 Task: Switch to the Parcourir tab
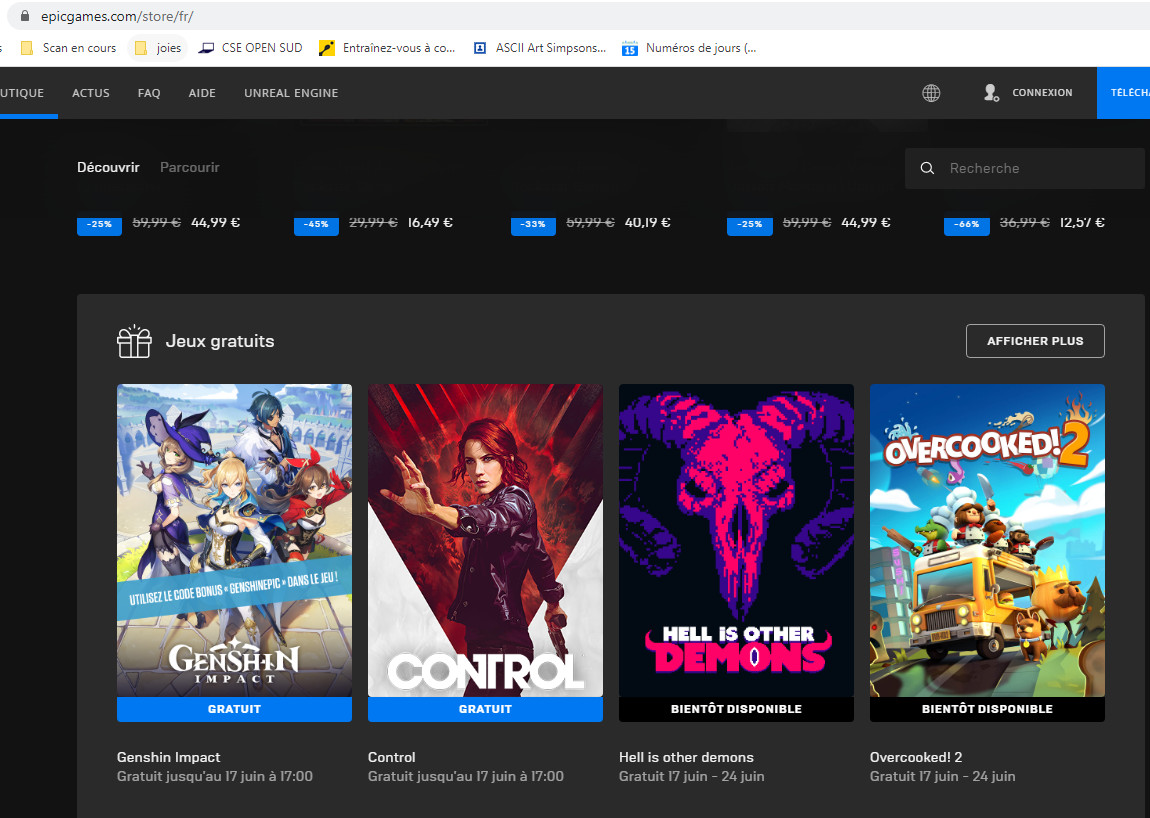click(190, 167)
